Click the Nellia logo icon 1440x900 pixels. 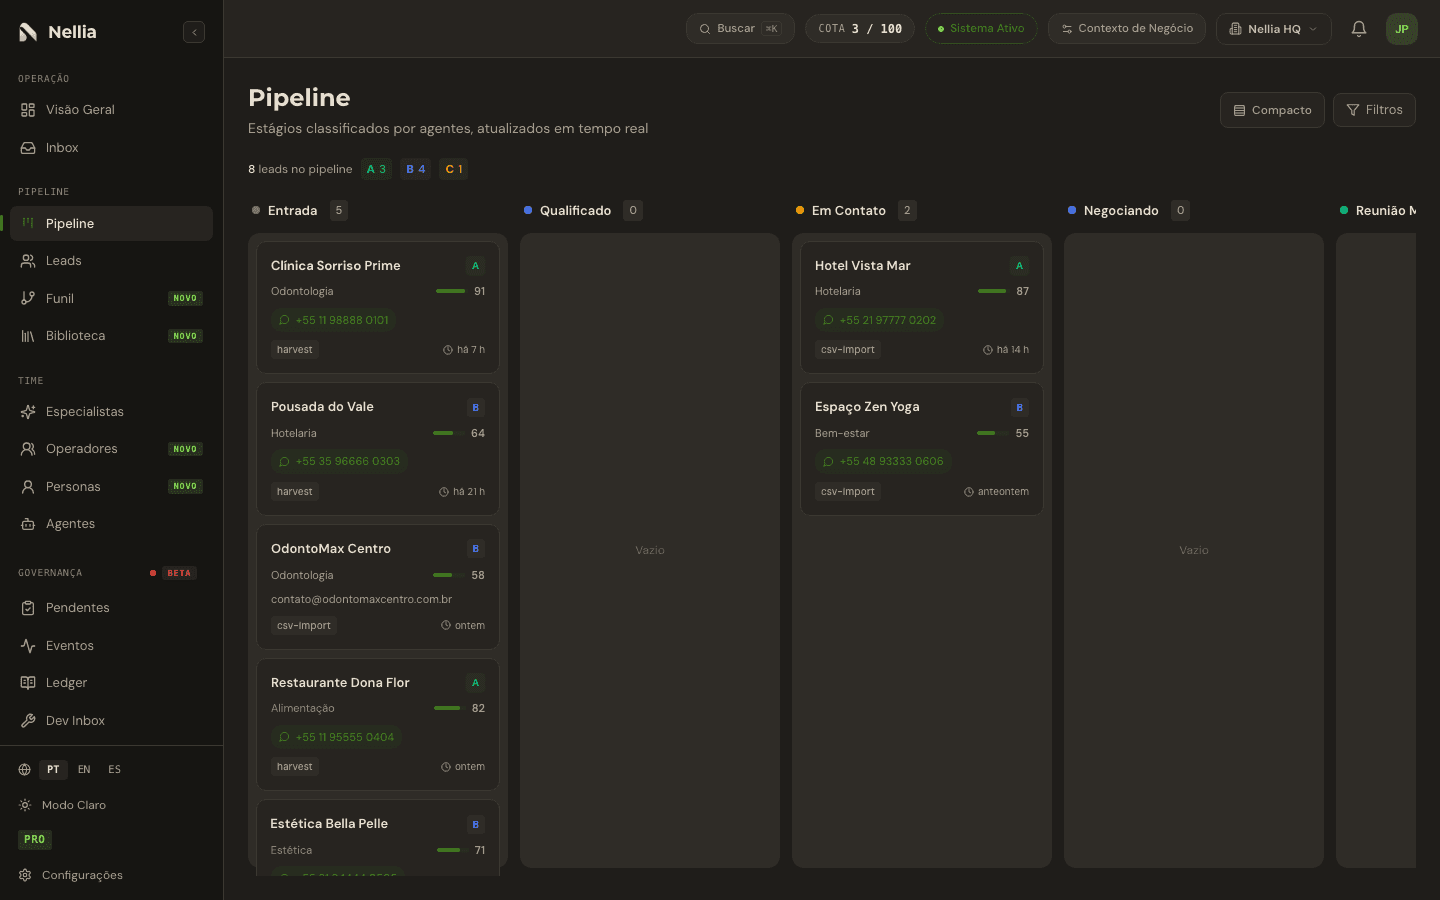point(28,32)
